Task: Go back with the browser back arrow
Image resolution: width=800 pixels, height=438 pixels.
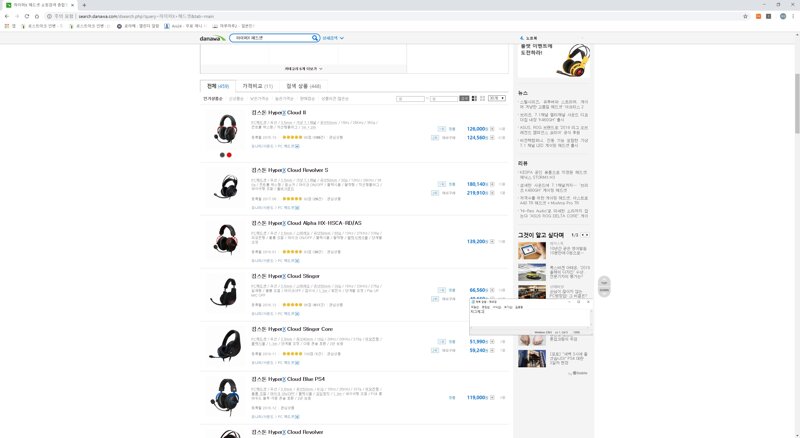Action: pos(7,16)
